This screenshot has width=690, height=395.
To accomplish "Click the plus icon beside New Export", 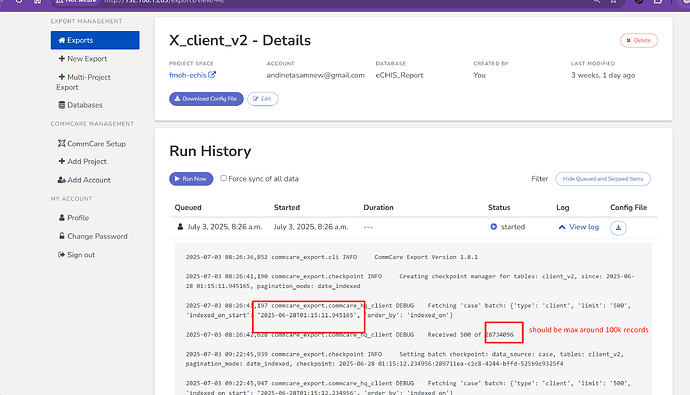I will 62,59.
